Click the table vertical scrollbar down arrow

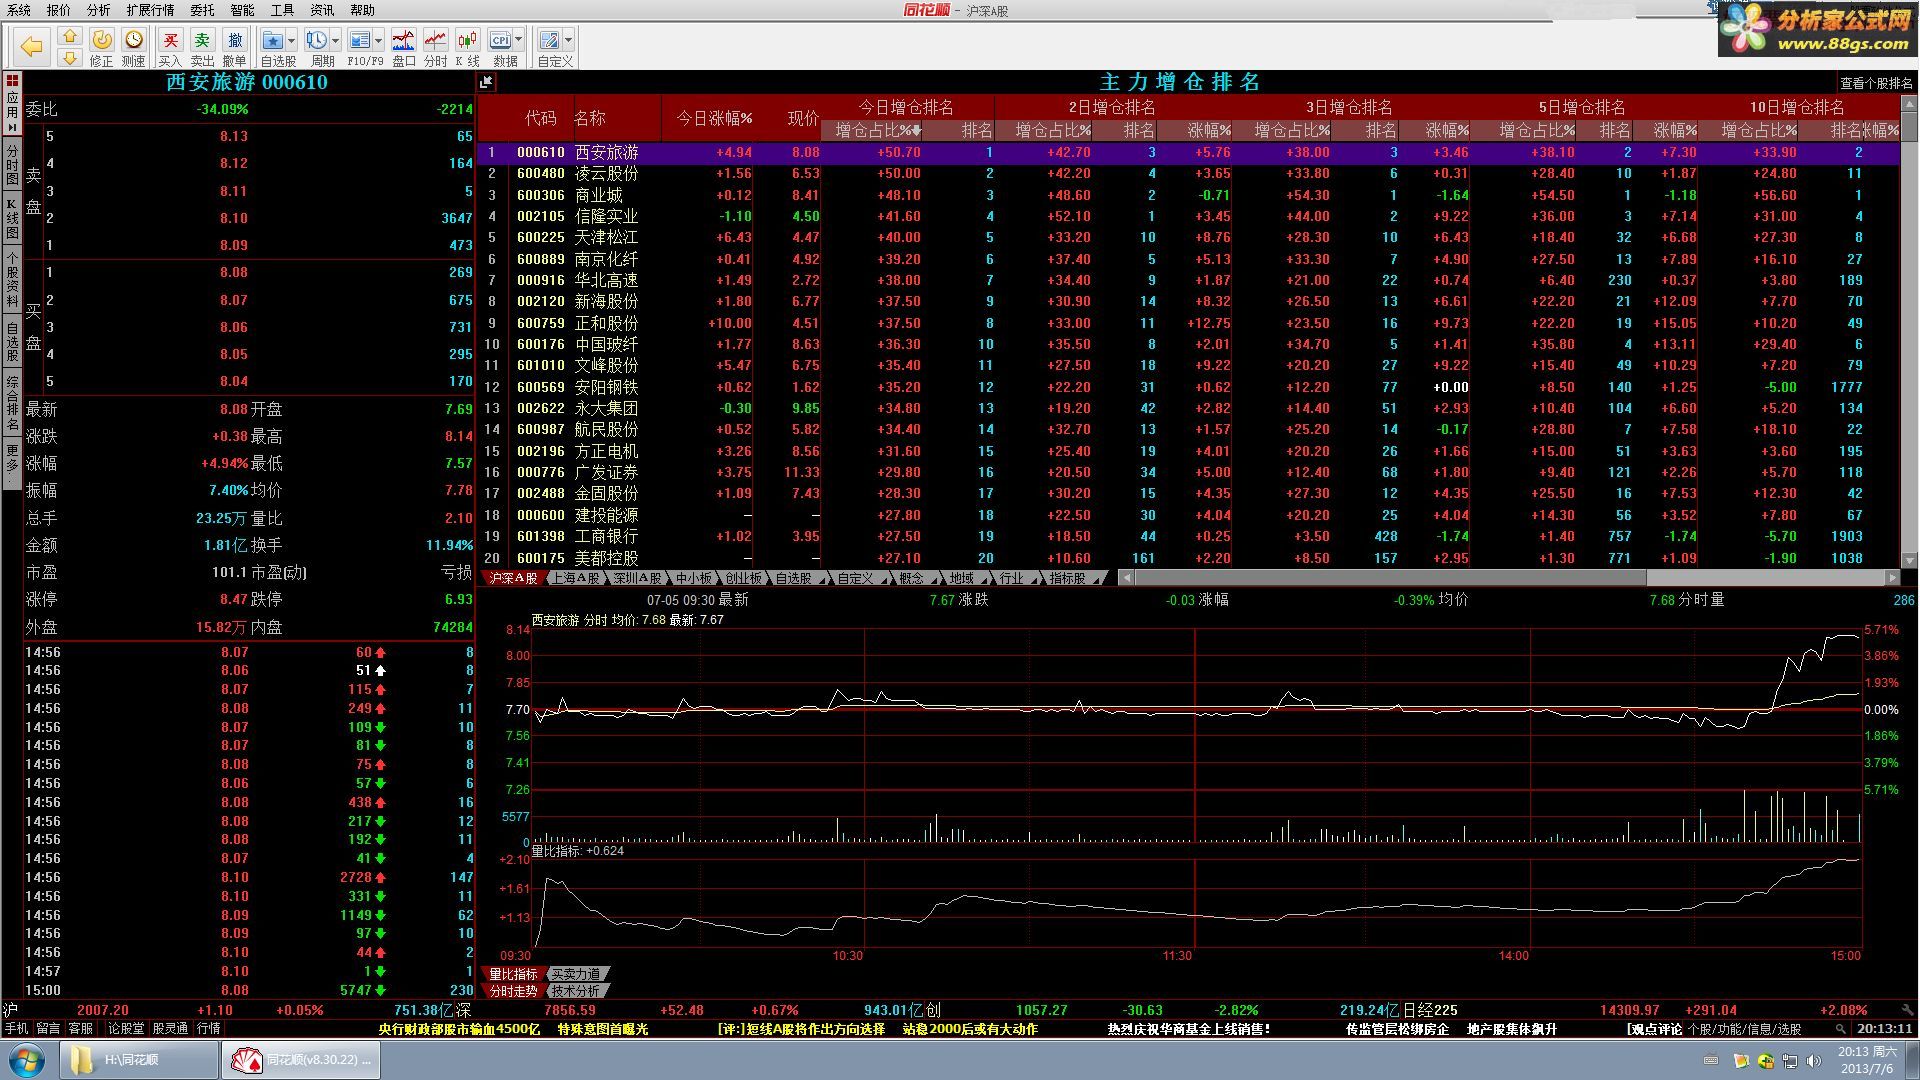[1909, 561]
